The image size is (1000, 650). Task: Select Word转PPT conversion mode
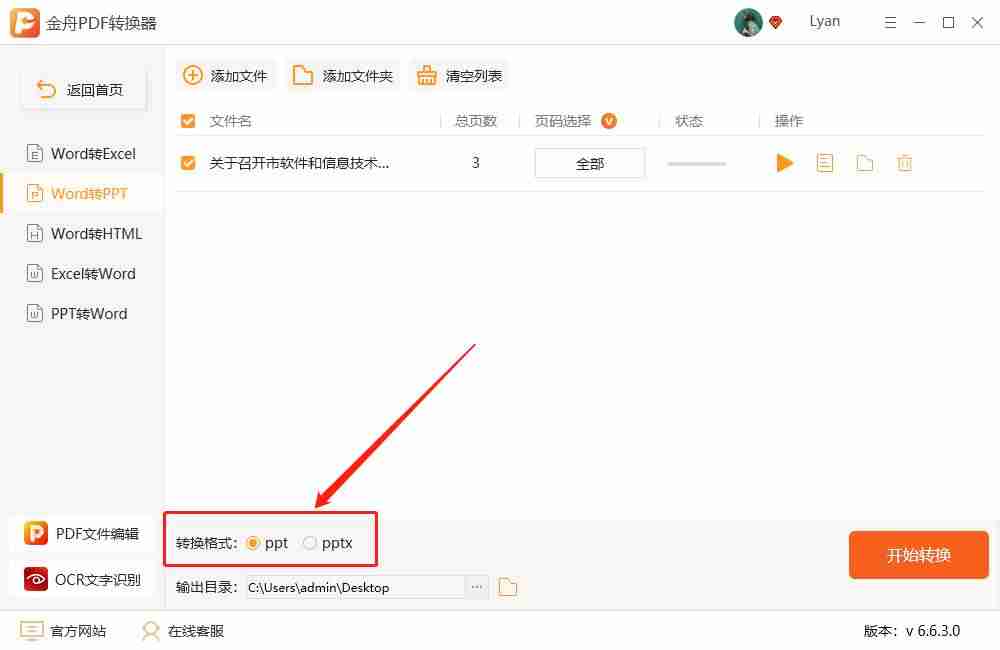(82, 193)
